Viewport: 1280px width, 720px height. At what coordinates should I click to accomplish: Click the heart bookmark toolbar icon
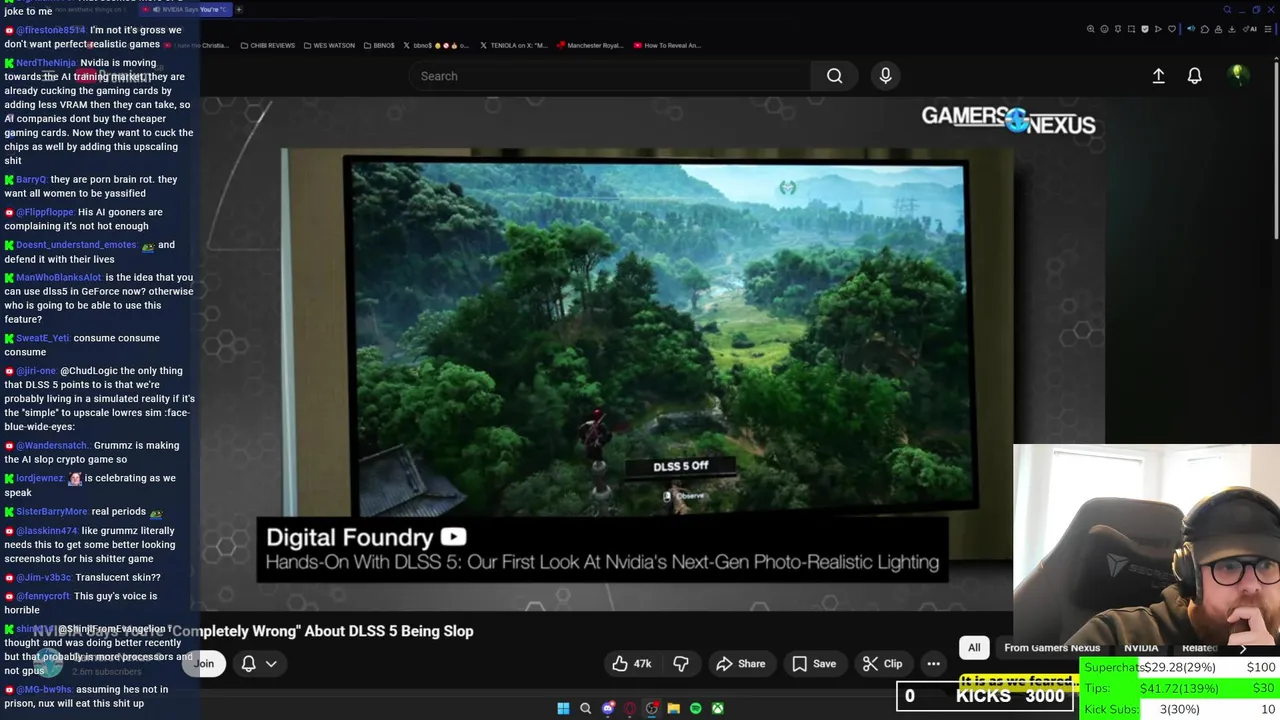click(x=1172, y=29)
